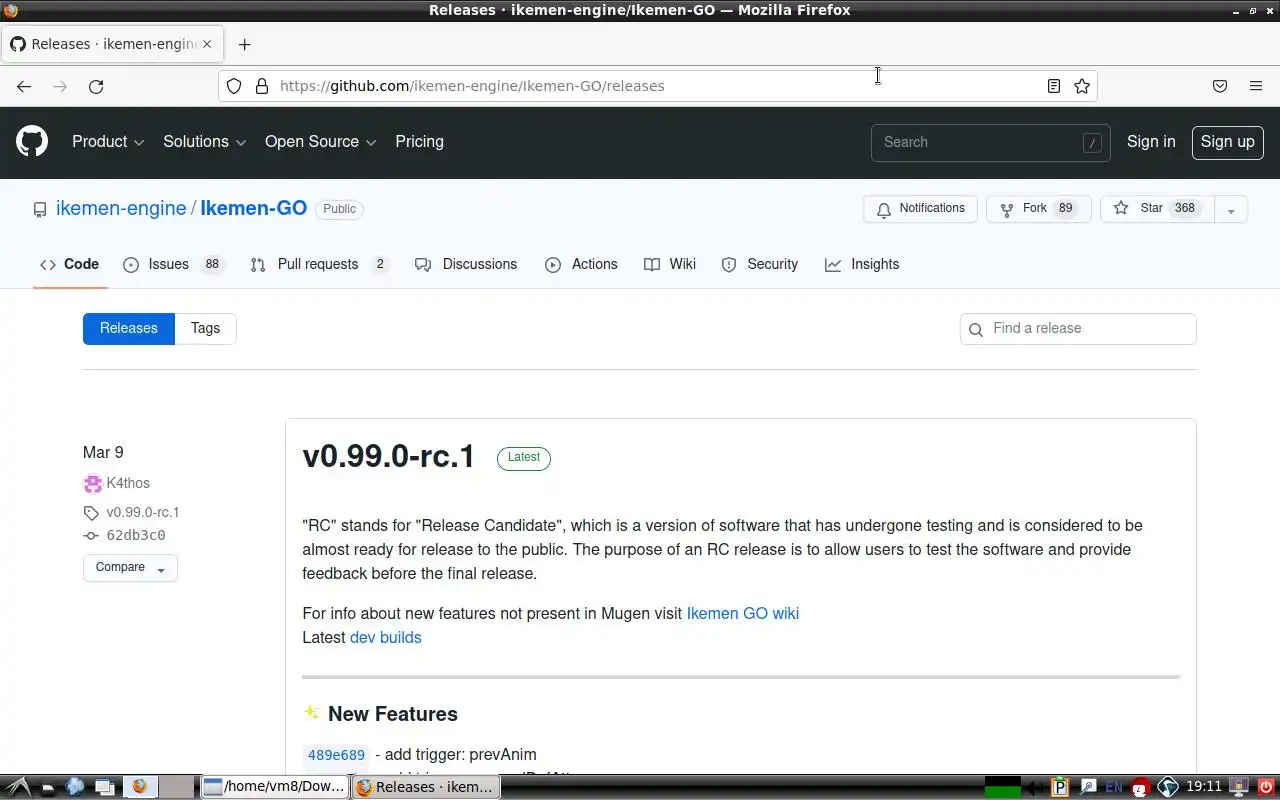
Task: Open the Security tab
Action: (760, 265)
